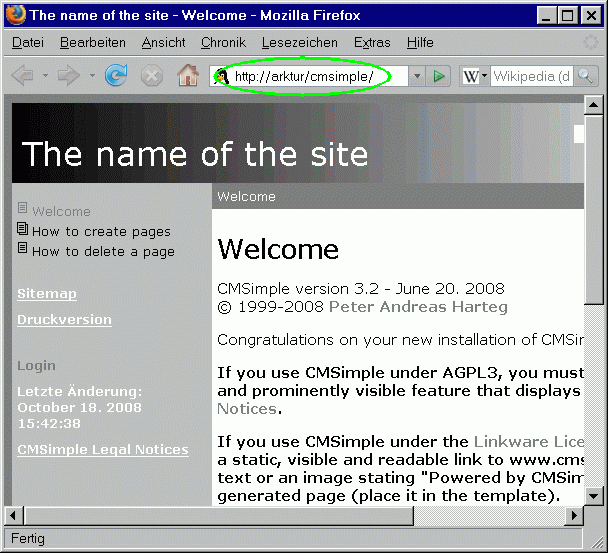Open the Peter Andreas Harteg link

pos(418,307)
